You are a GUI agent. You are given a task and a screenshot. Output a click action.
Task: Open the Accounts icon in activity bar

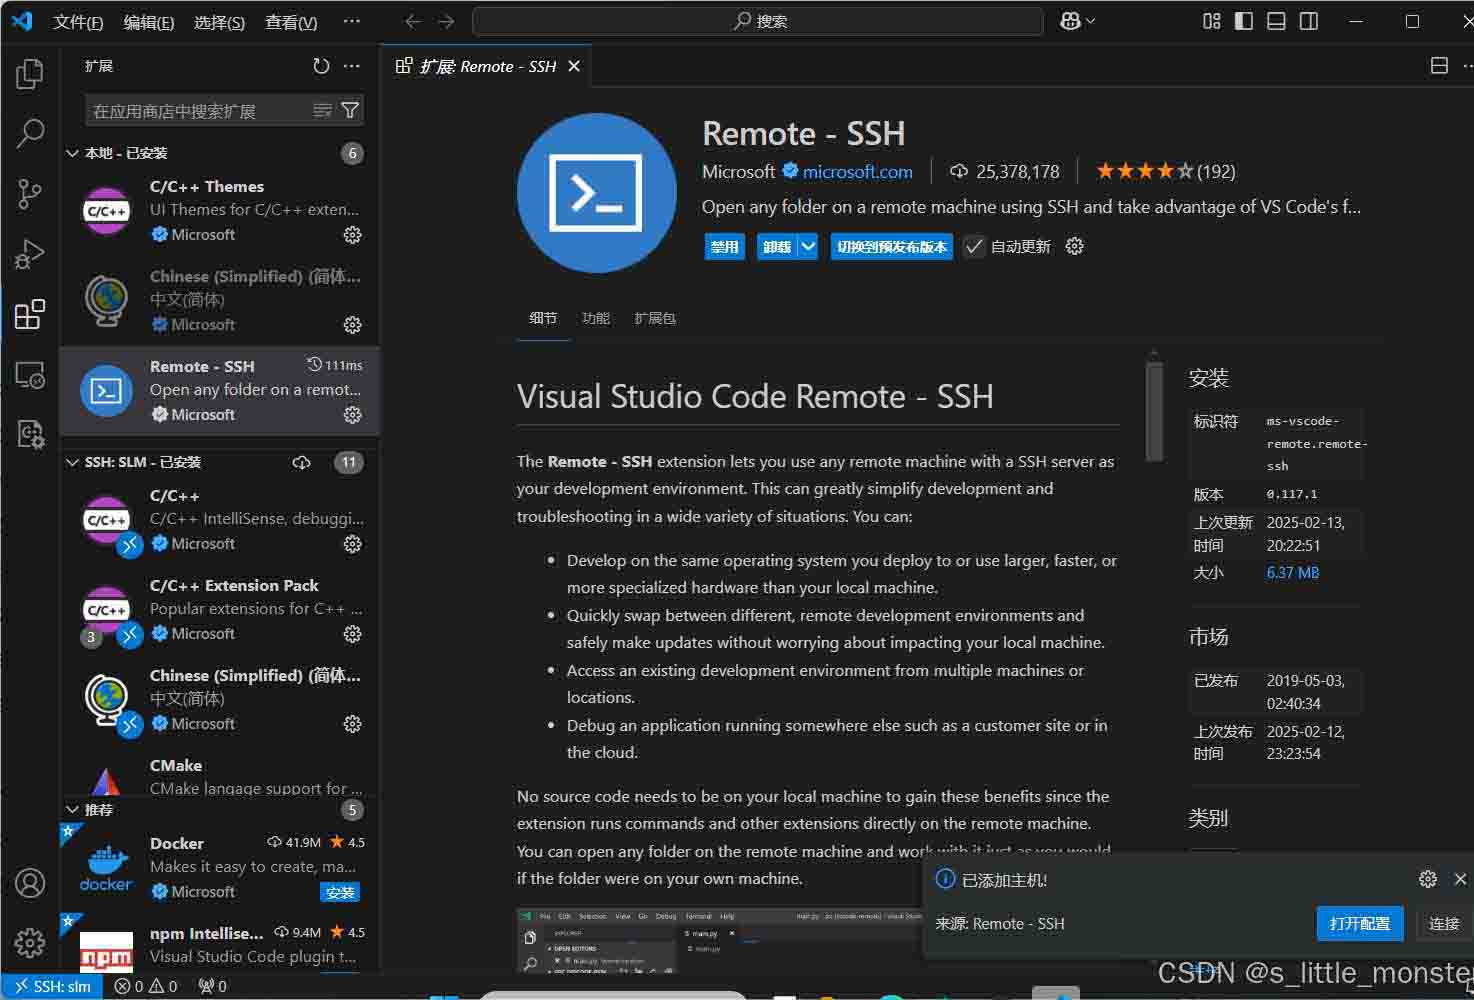[30, 883]
